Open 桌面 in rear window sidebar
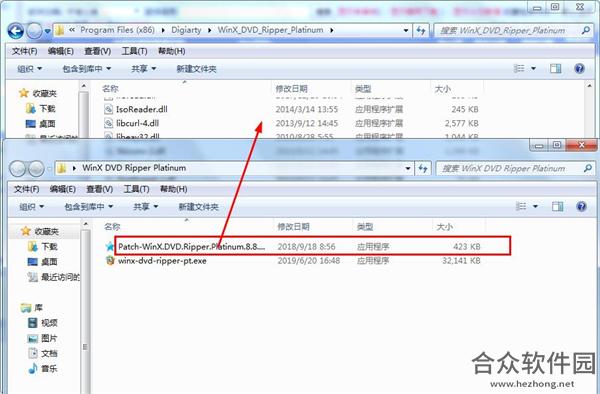 pos(41,124)
